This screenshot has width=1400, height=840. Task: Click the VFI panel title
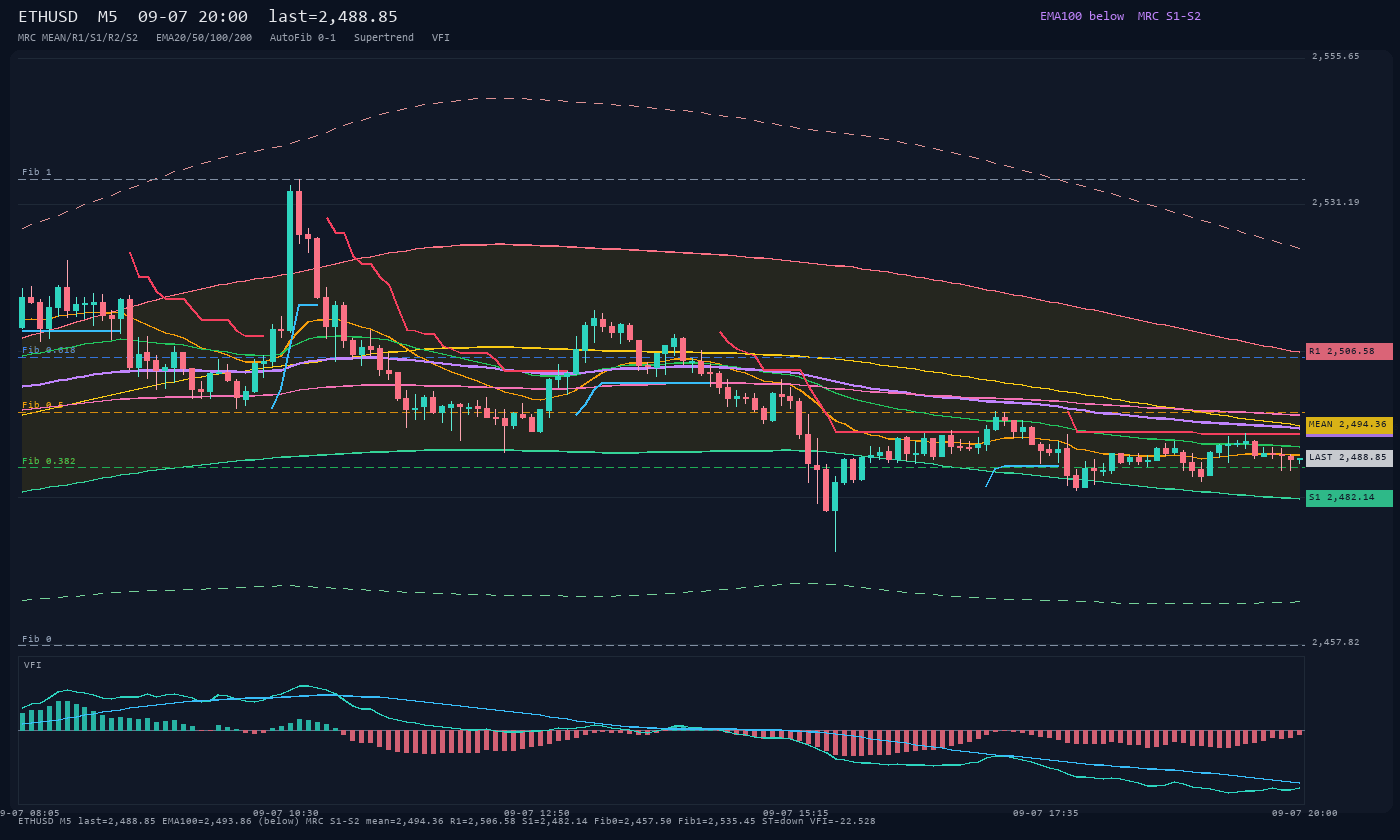click(x=33, y=665)
